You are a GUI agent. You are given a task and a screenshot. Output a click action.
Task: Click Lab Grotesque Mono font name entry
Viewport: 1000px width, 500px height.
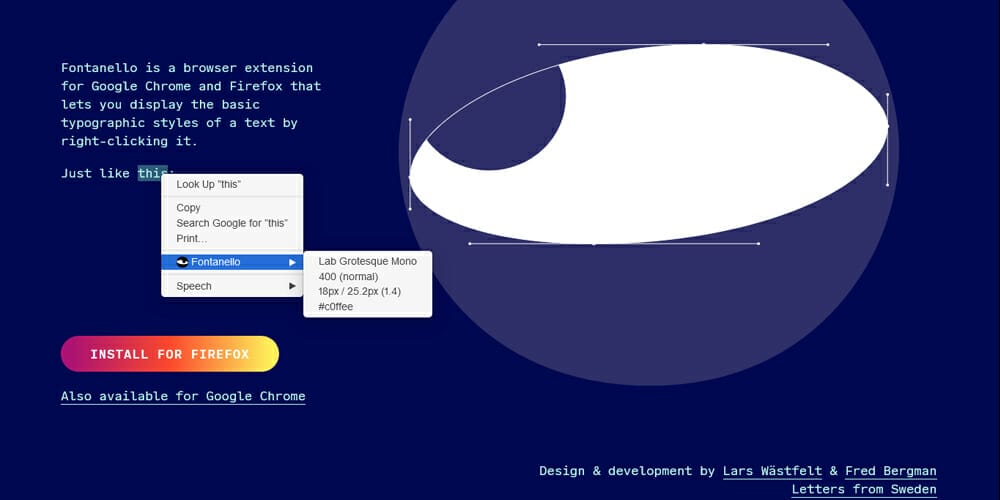pos(367,261)
